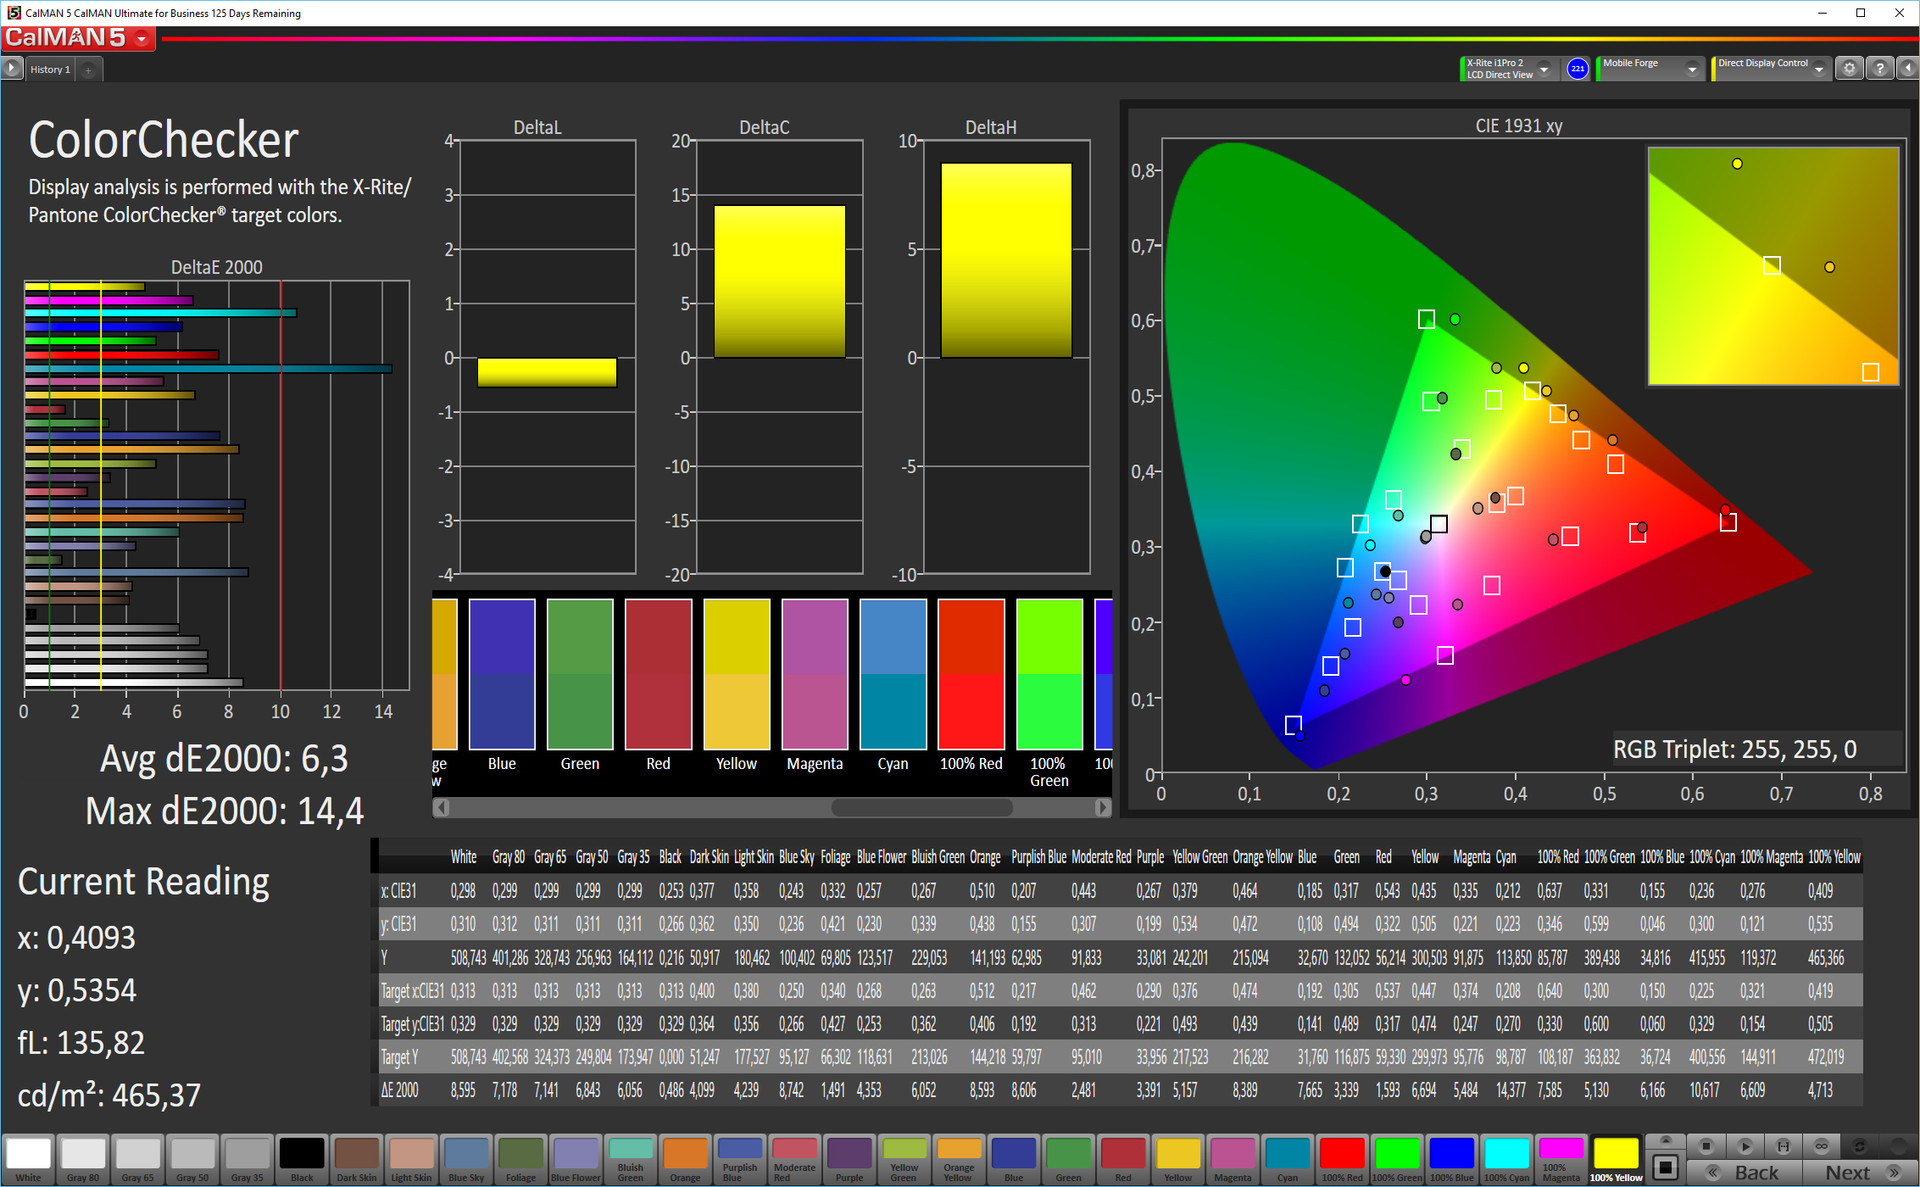Click the swatch strip right scroll arrow
This screenshot has width=1920, height=1187.
click(1102, 807)
